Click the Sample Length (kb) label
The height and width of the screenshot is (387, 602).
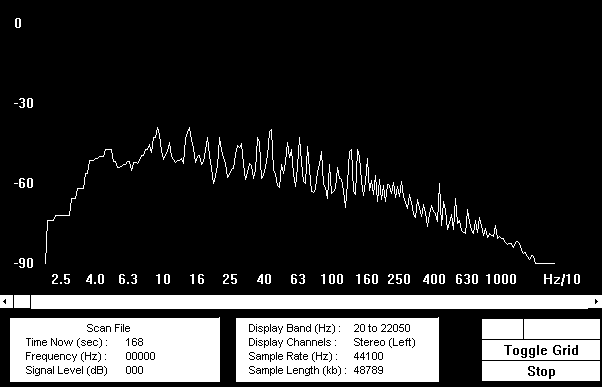(298, 370)
